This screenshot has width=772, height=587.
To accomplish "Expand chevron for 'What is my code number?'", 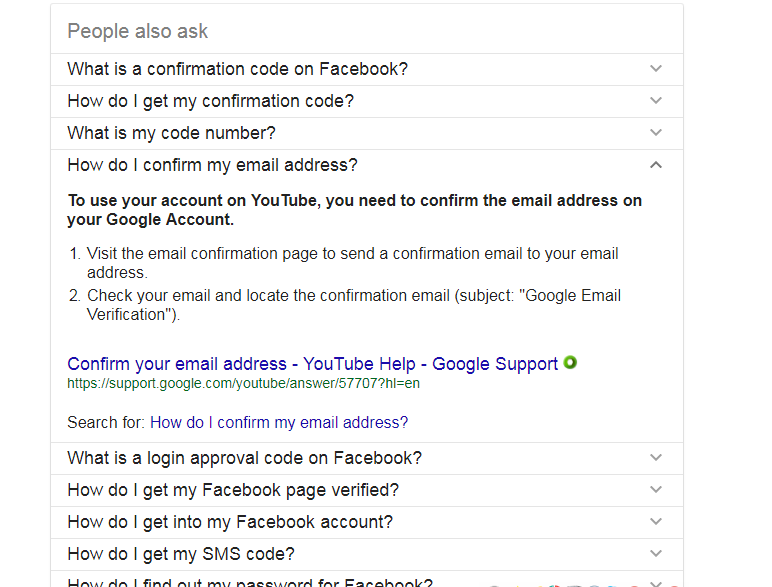I will click(656, 132).
